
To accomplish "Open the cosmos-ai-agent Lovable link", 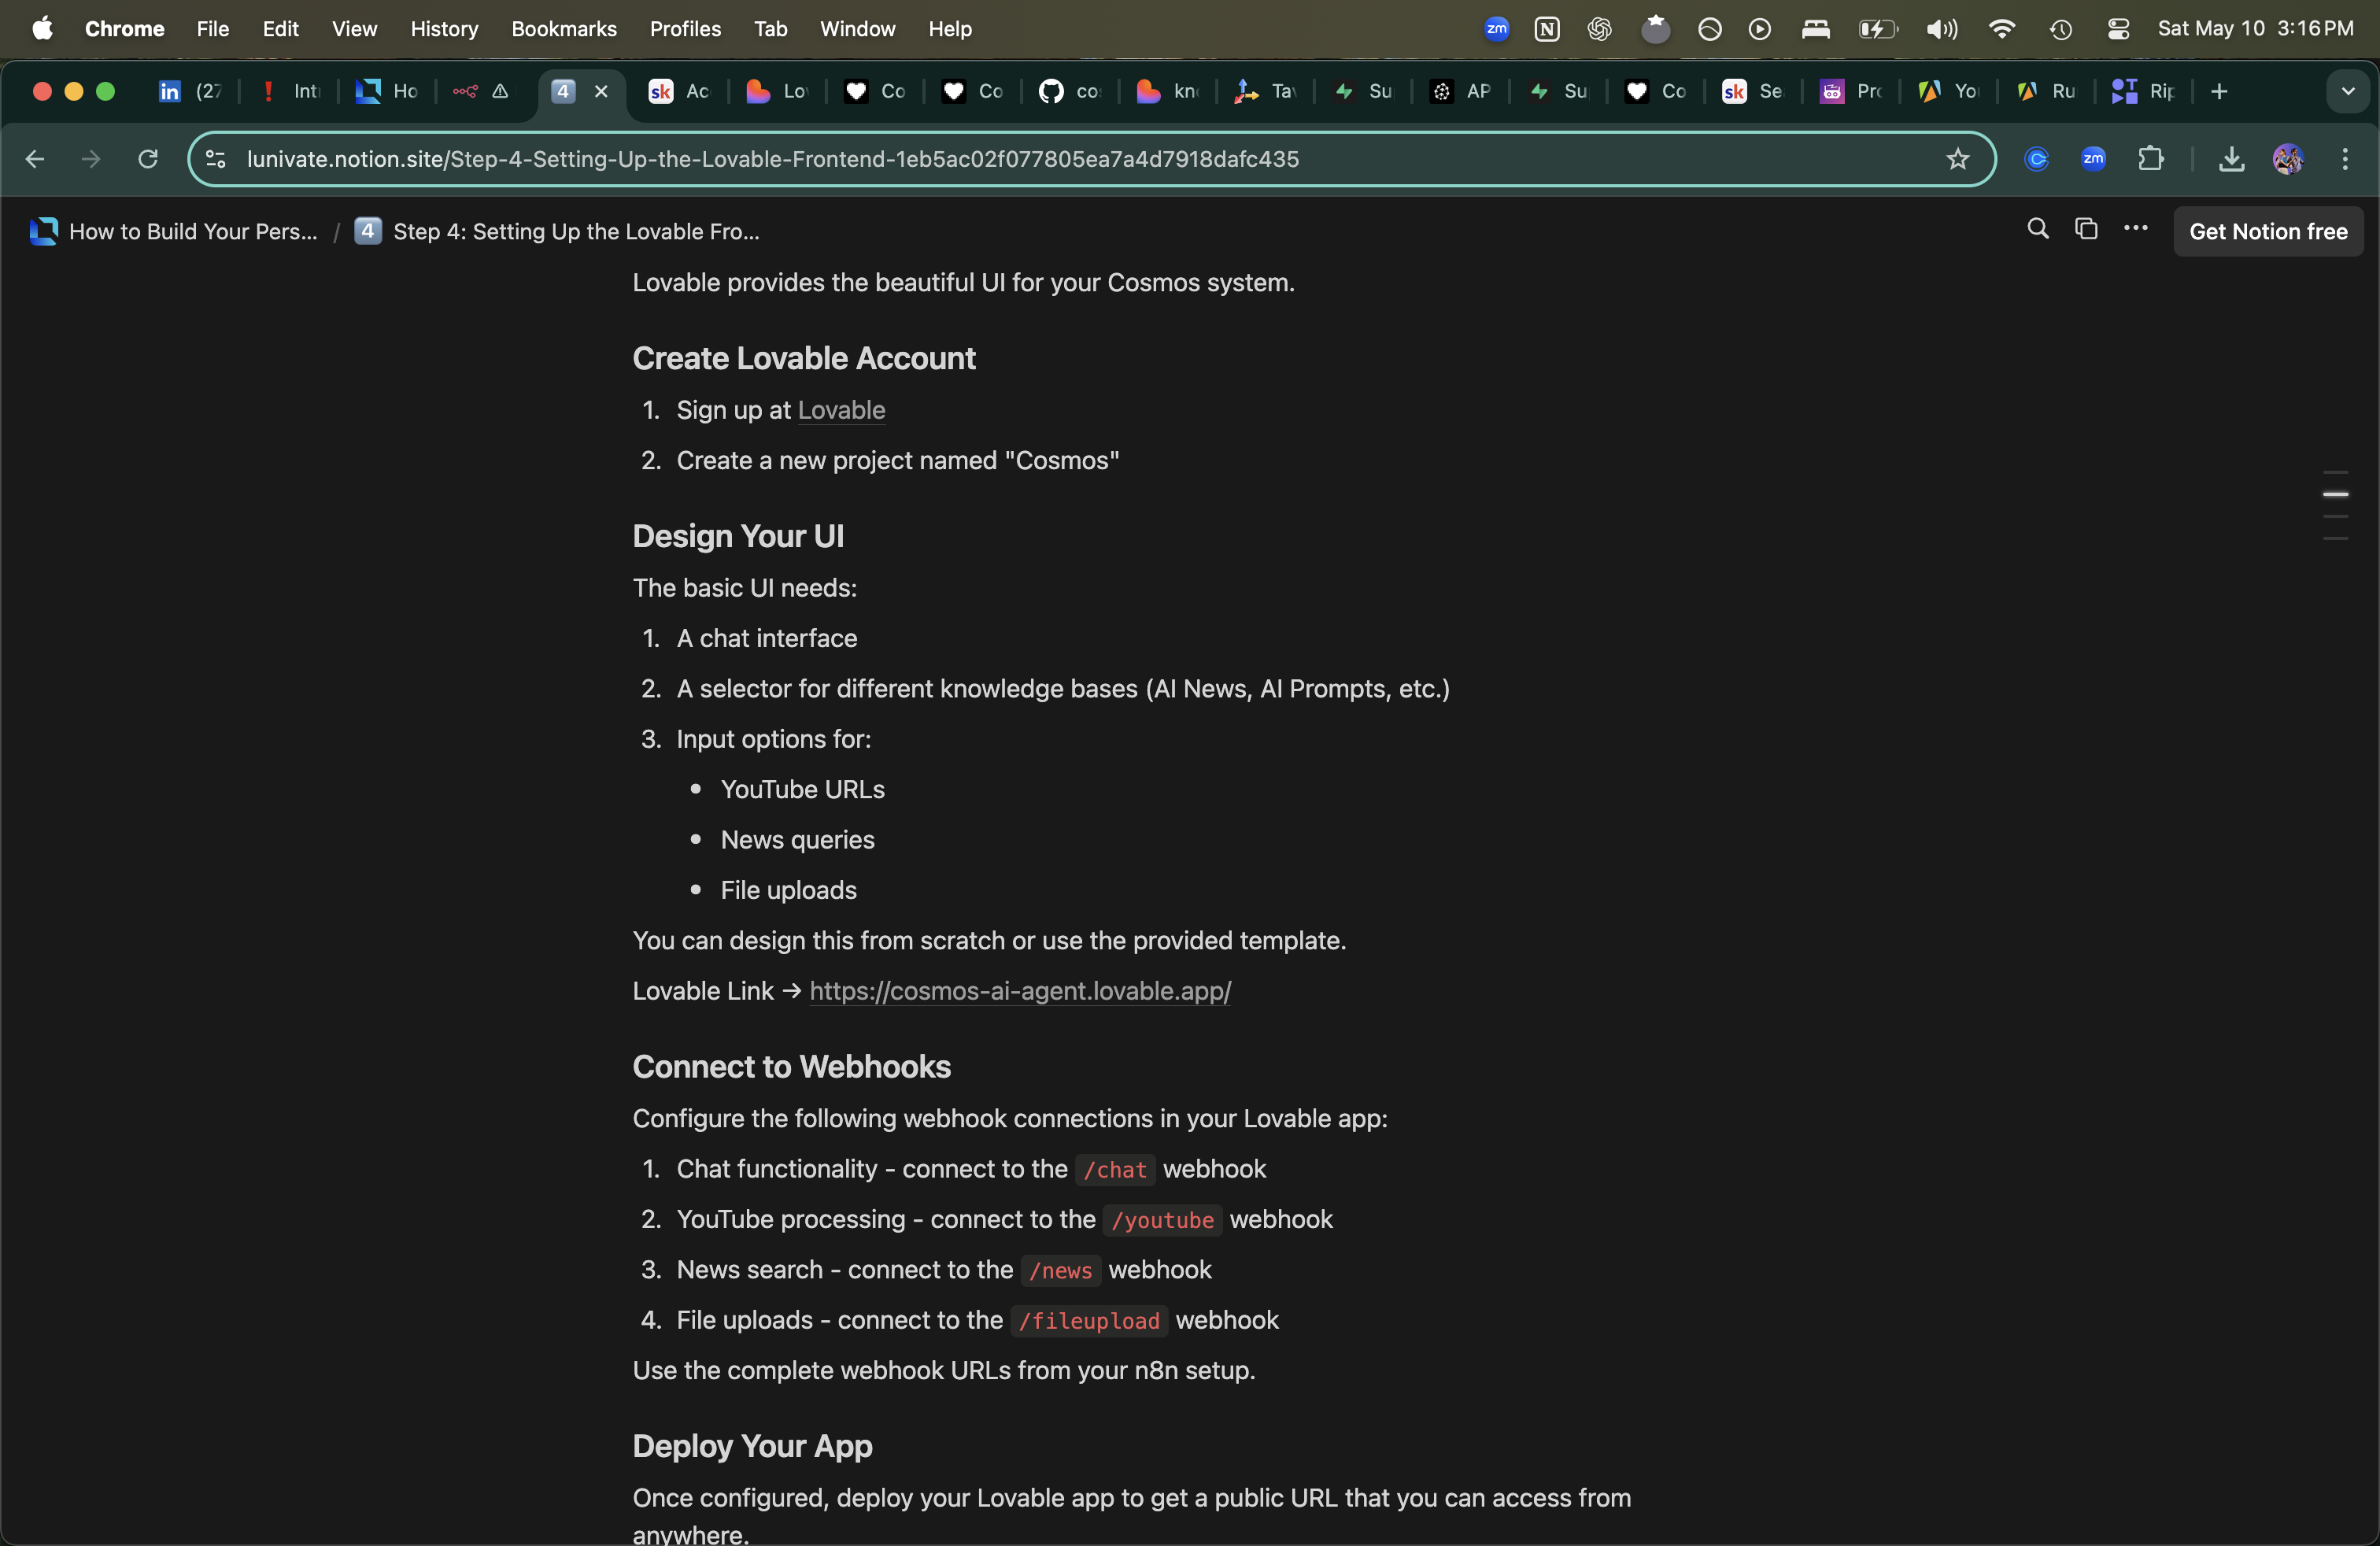I will click(x=1019, y=991).
